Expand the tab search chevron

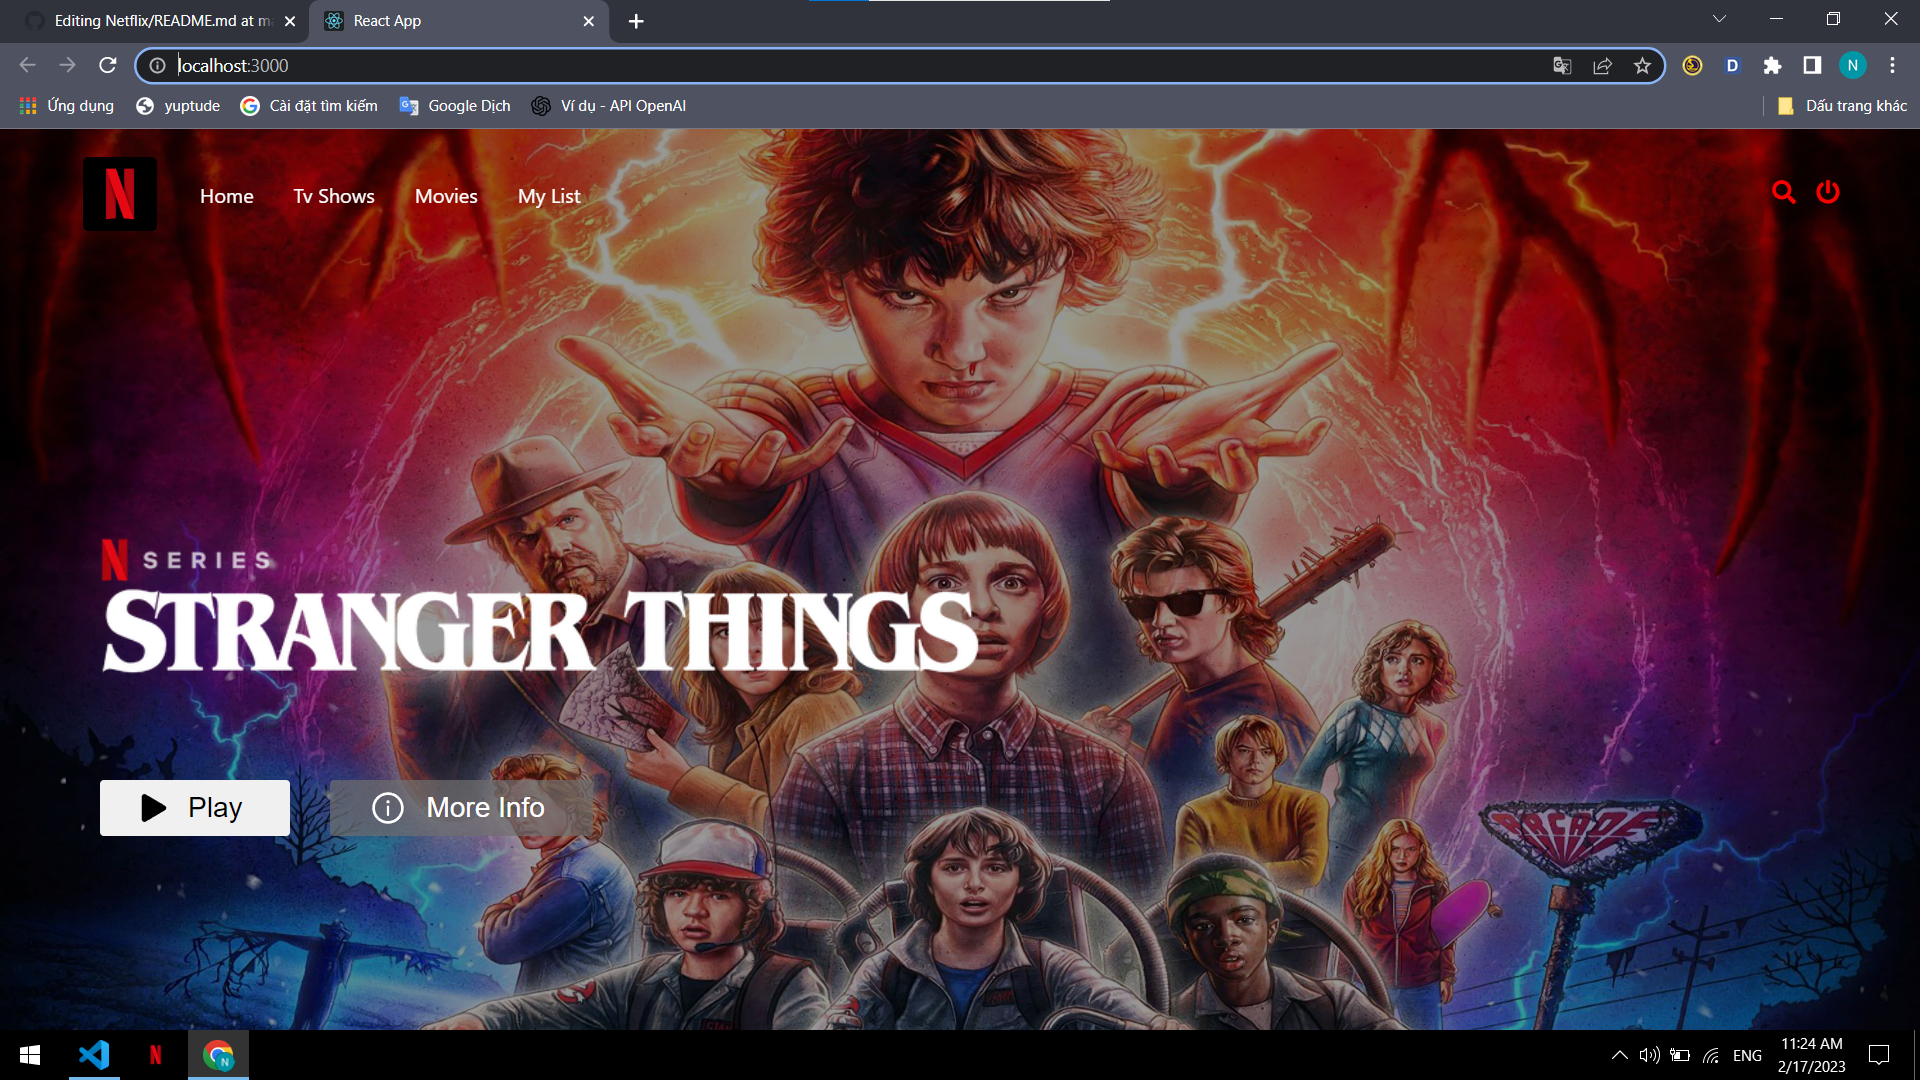(x=1719, y=19)
